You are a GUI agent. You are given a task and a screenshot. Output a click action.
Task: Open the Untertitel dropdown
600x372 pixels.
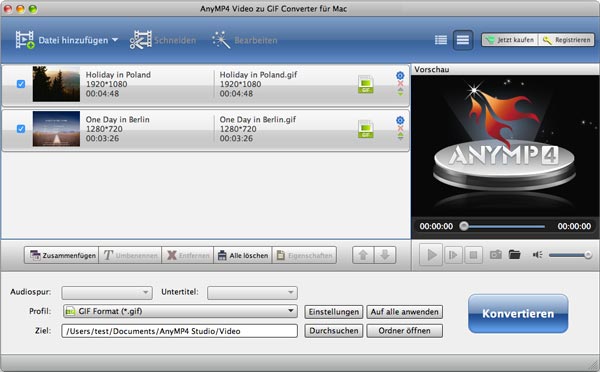(252, 293)
